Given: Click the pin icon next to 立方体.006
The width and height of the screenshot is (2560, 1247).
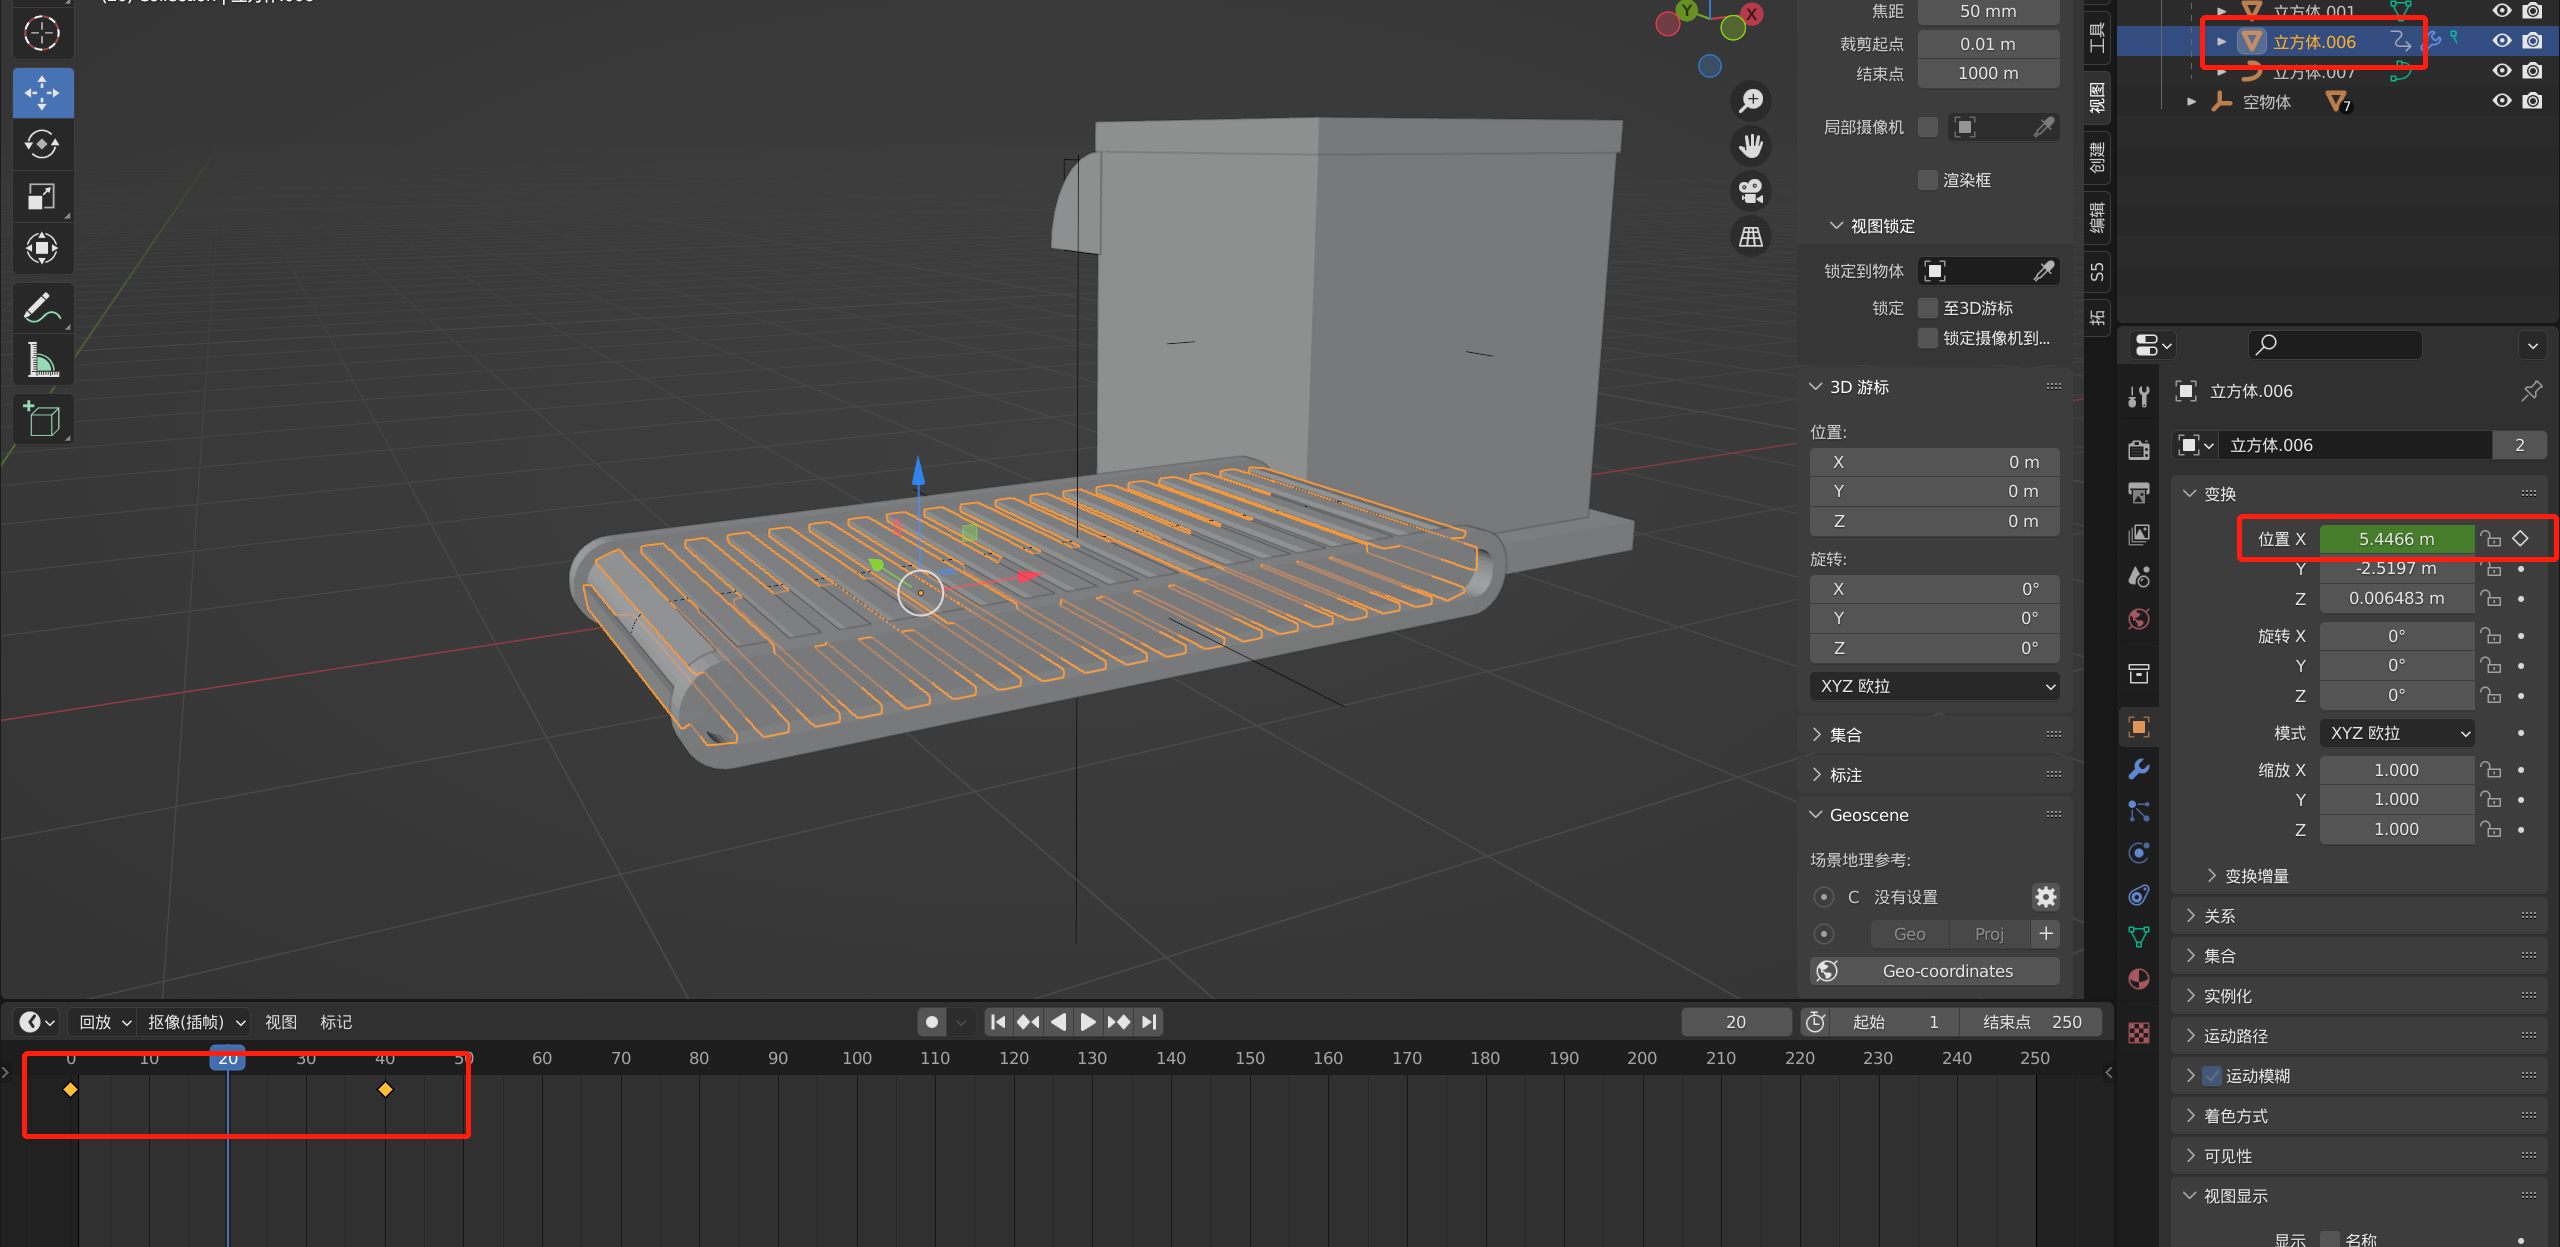Looking at the screenshot, I should pos(2531,391).
